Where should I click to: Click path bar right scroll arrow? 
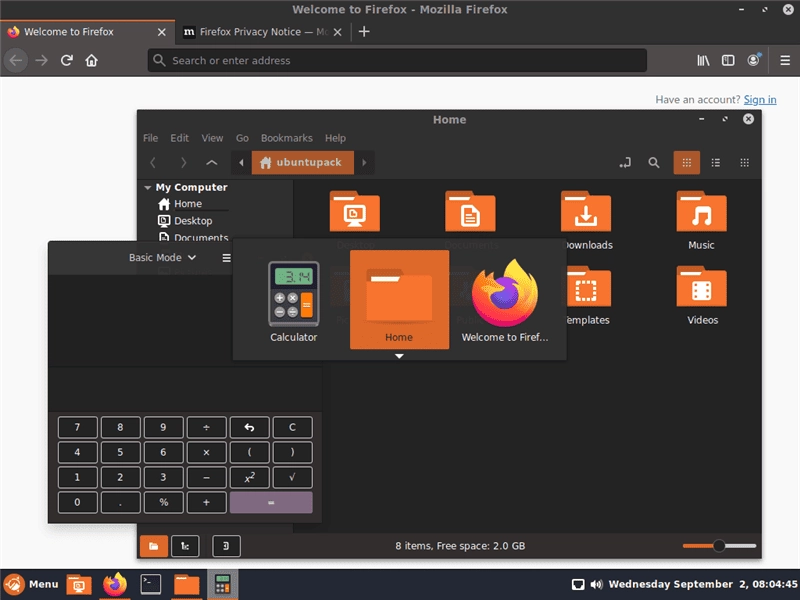click(x=364, y=163)
